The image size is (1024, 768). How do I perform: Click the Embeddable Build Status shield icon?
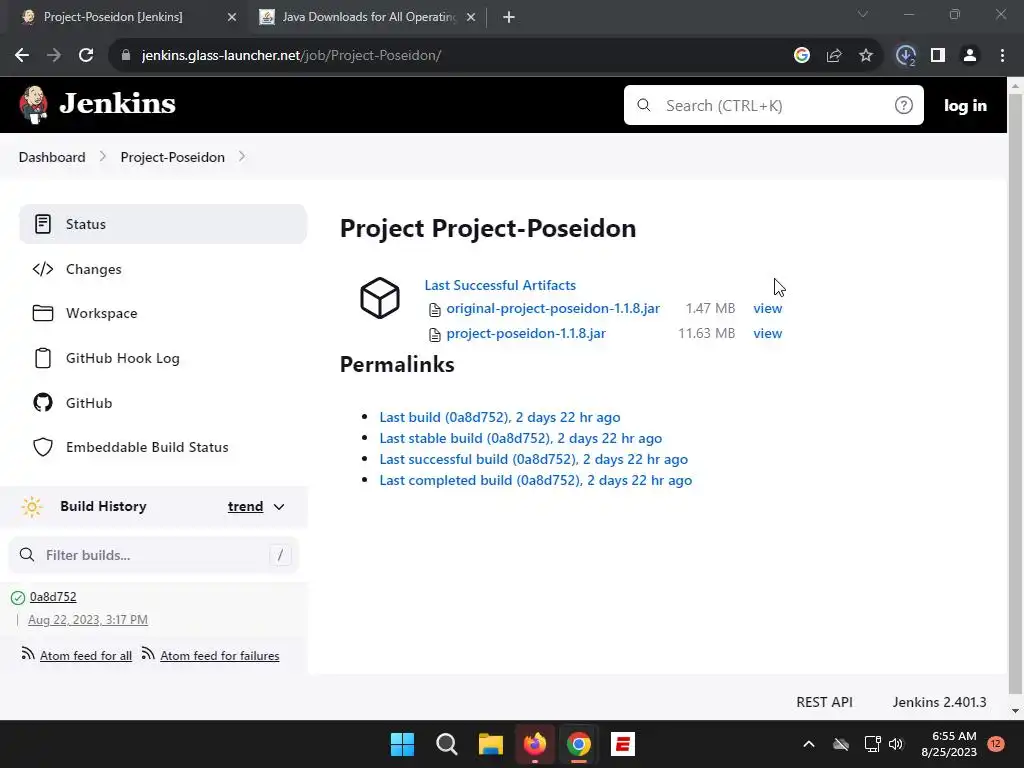(42, 447)
